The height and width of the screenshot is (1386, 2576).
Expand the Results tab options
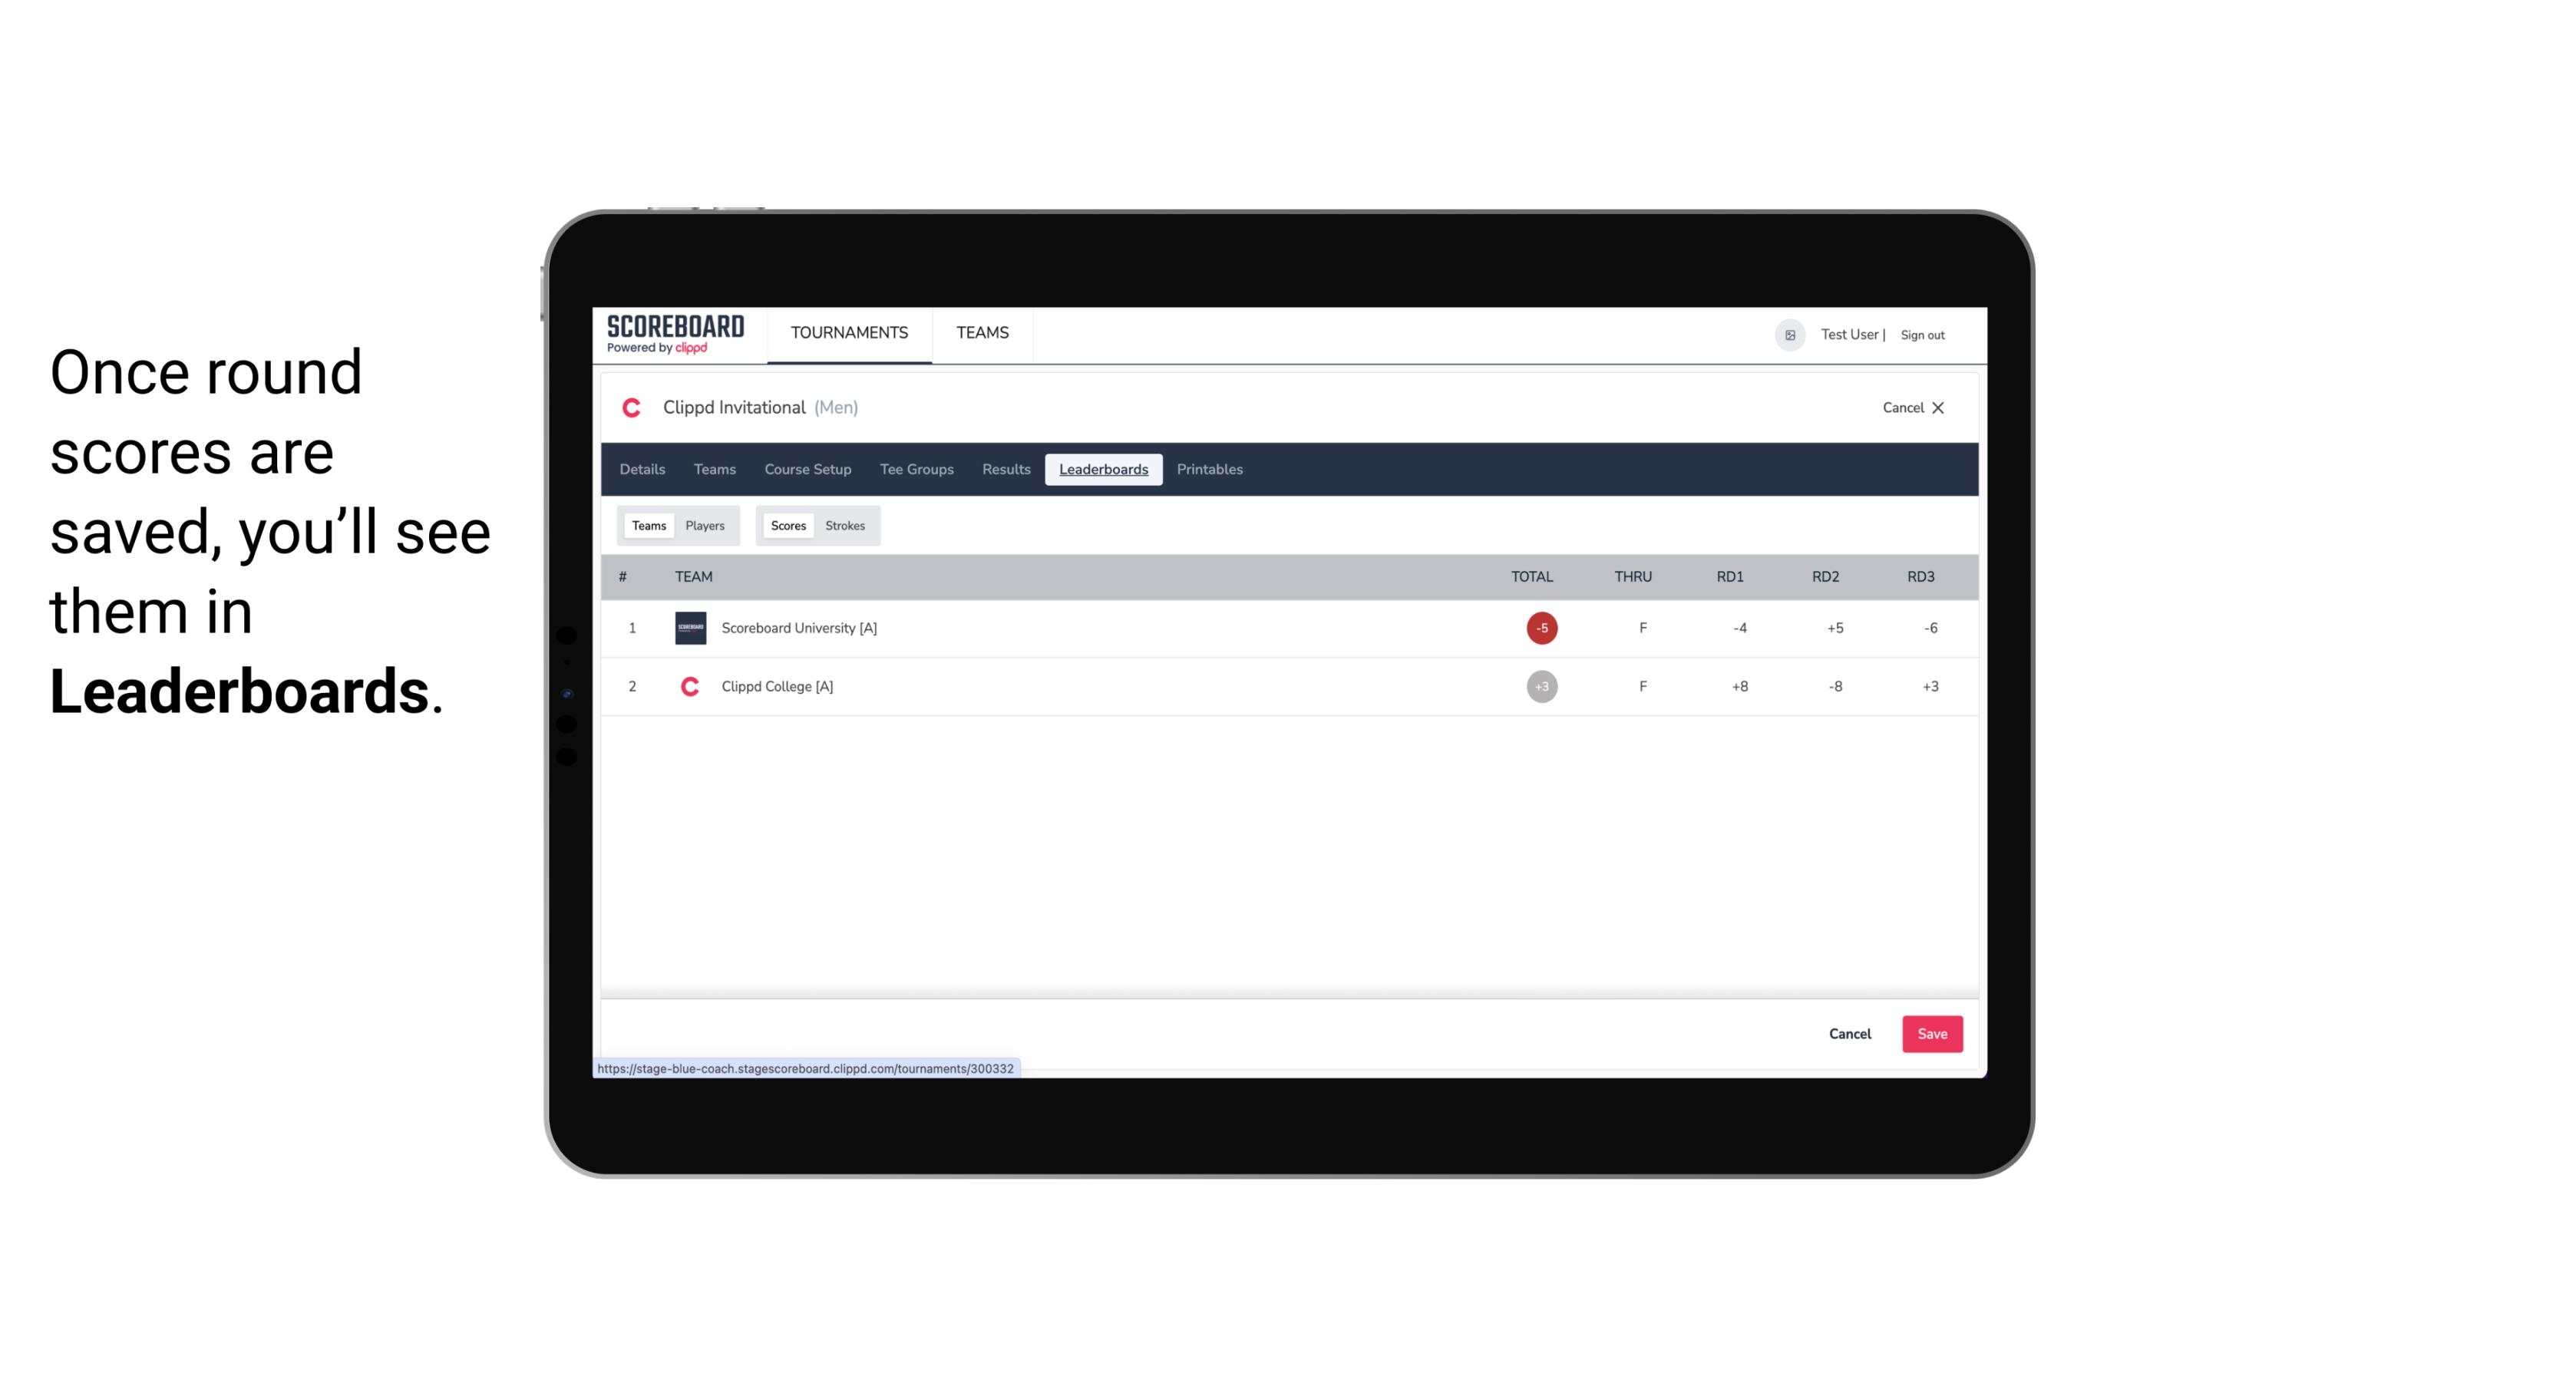[x=1006, y=470]
